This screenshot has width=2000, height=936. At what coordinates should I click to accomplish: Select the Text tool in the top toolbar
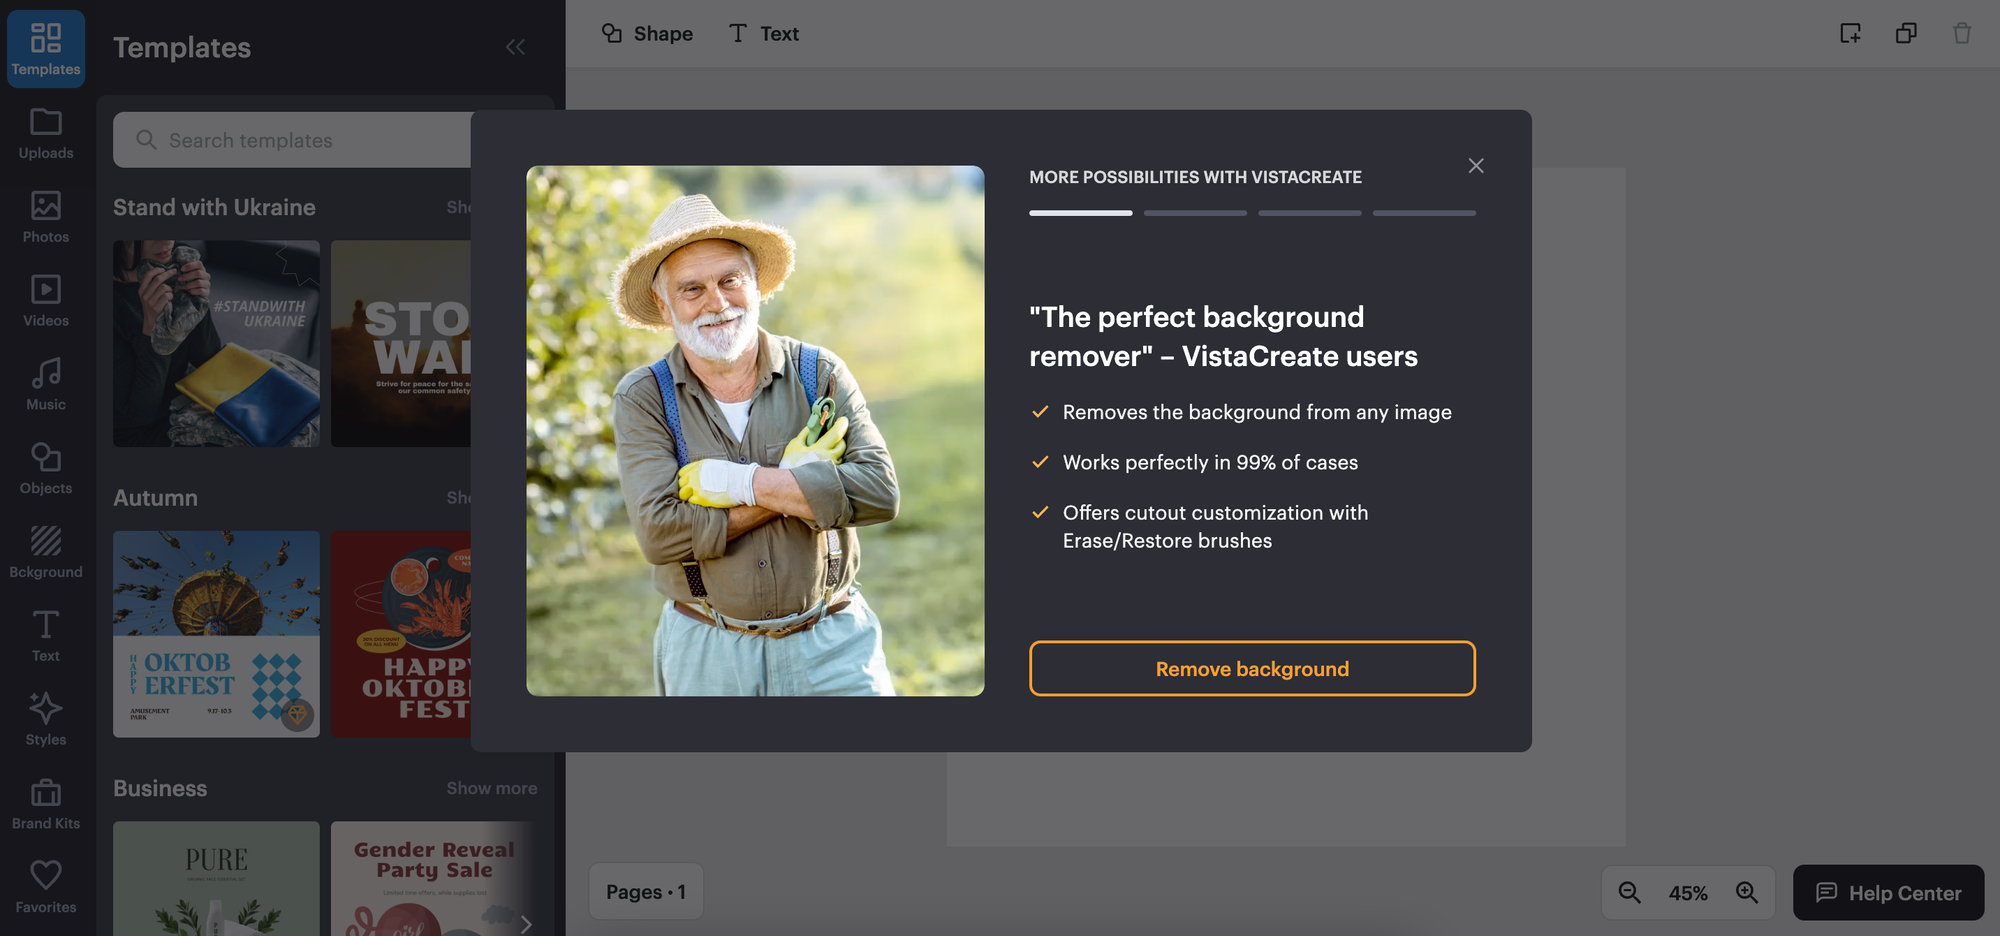pyautogui.click(x=763, y=33)
